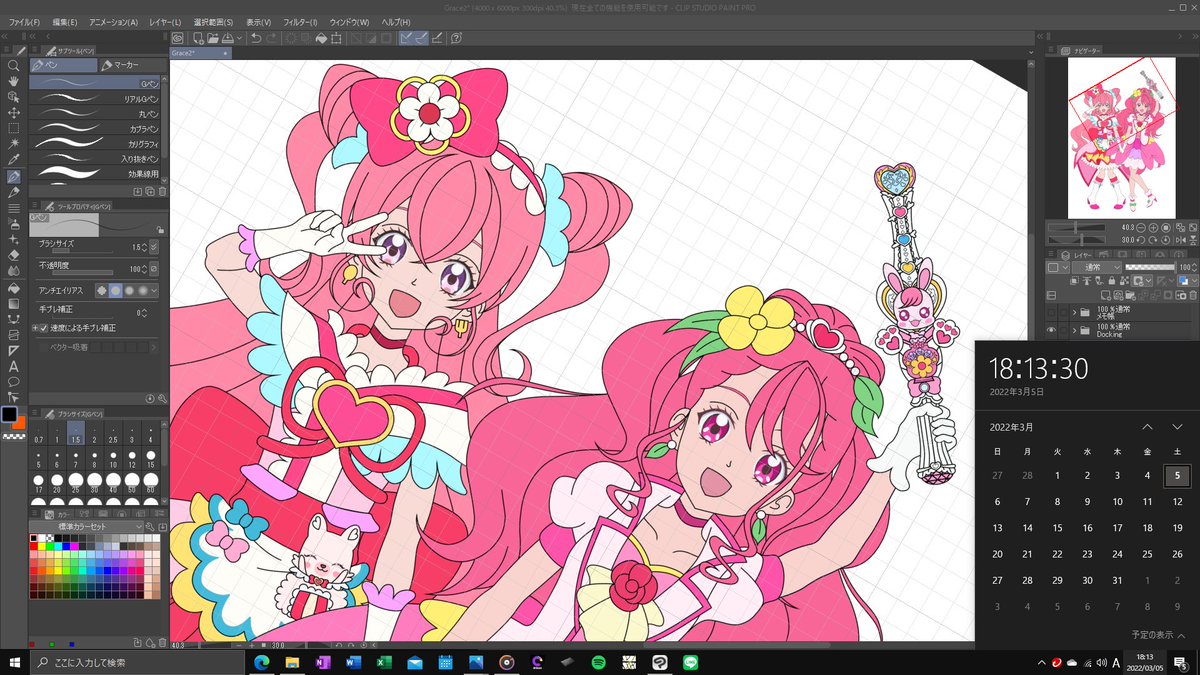
Task: Open ファイル(F) menu
Action: (24, 22)
